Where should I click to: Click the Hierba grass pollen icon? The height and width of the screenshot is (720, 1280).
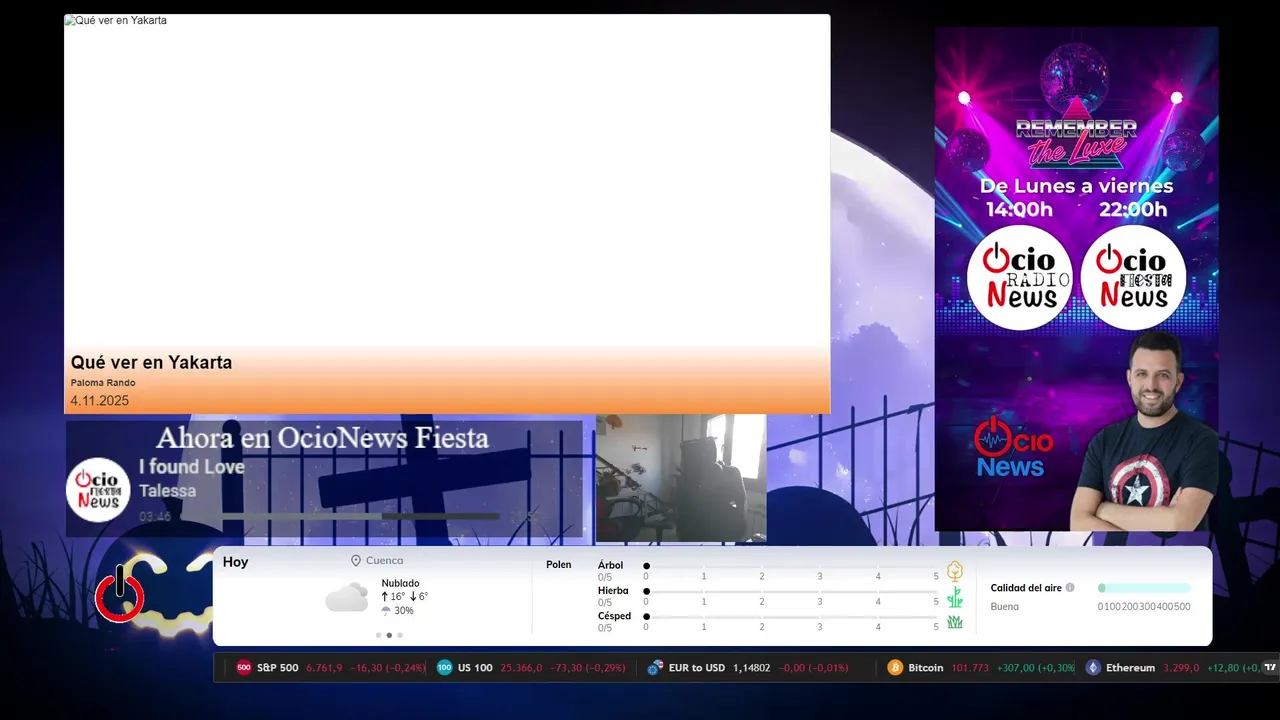coord(955,597)
